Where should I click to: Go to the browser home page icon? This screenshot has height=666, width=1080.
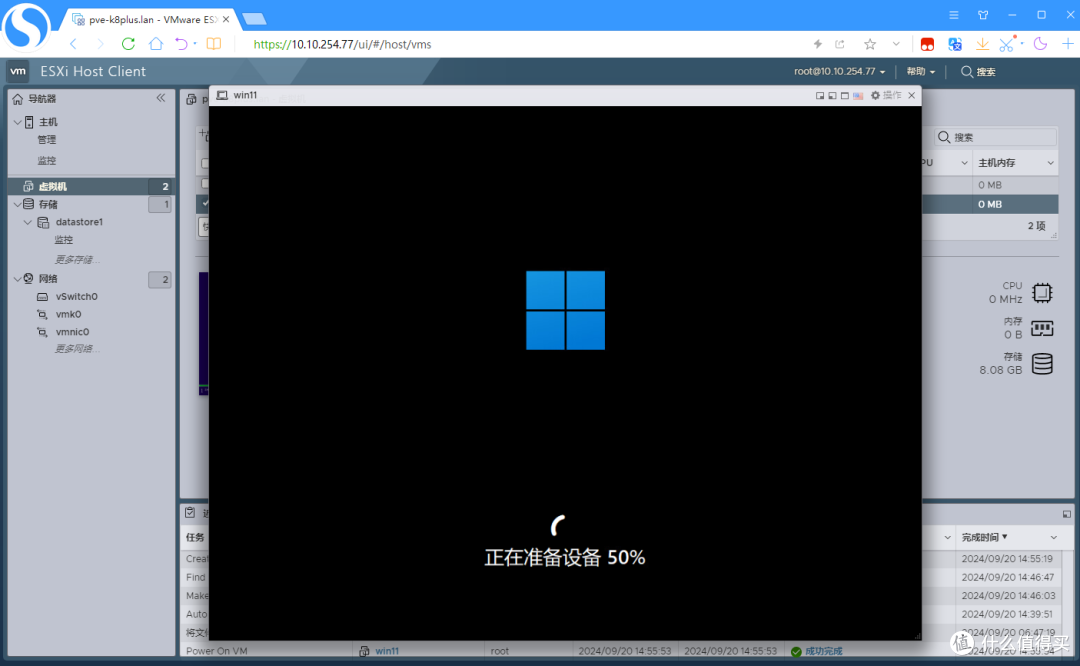(x=156, y=44)
